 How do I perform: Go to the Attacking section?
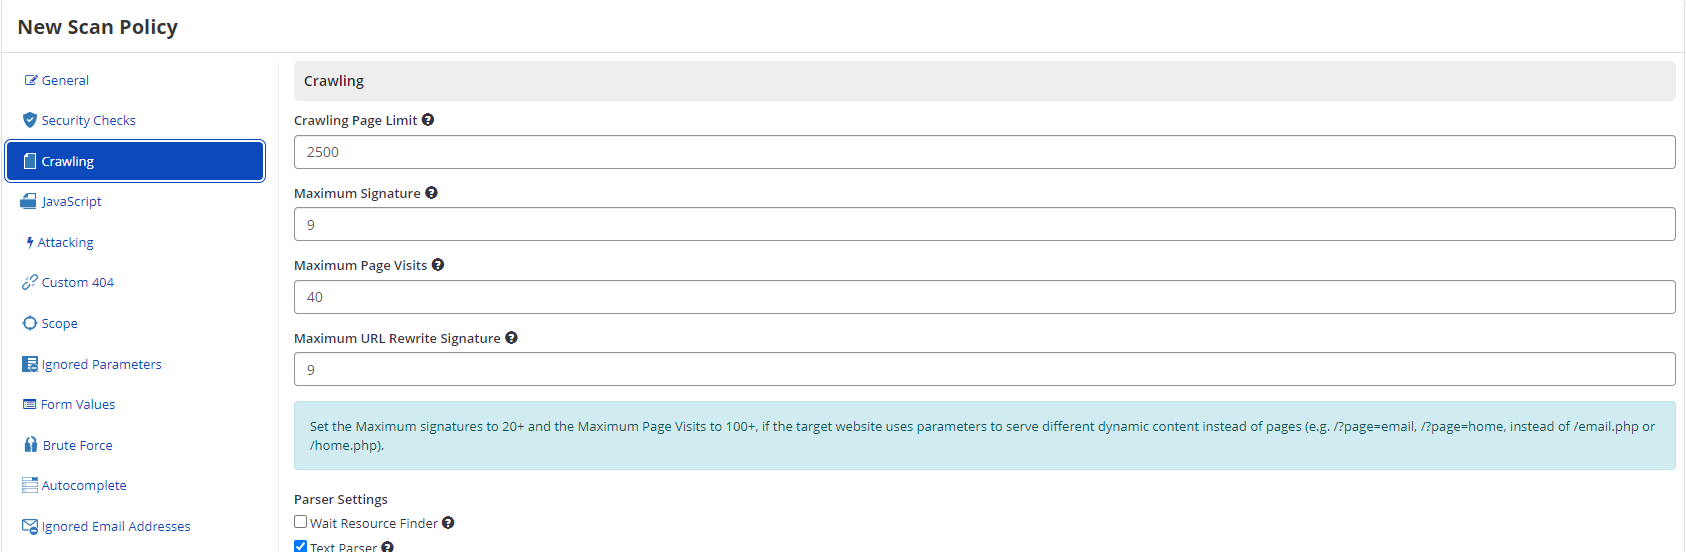pyautogui.click(x=65, y=242)
